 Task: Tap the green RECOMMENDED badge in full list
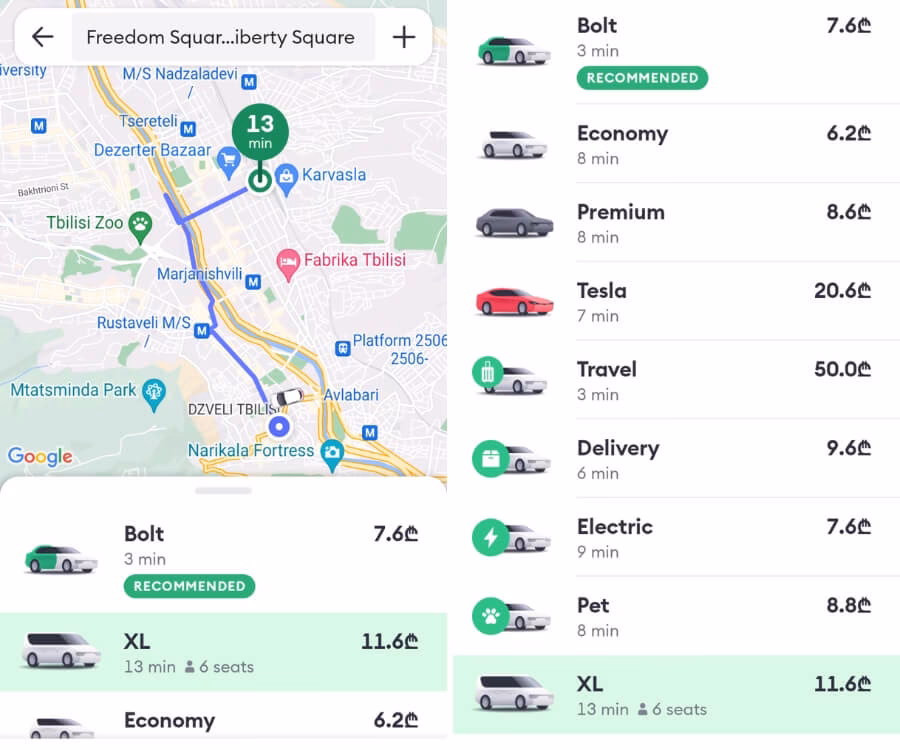point(642,78)
